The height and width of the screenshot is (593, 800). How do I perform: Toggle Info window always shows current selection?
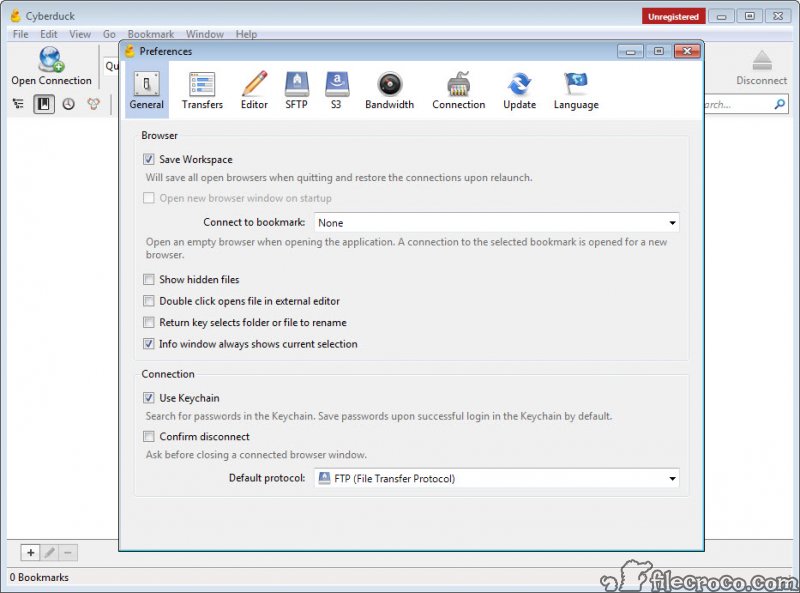pos(148,344)
